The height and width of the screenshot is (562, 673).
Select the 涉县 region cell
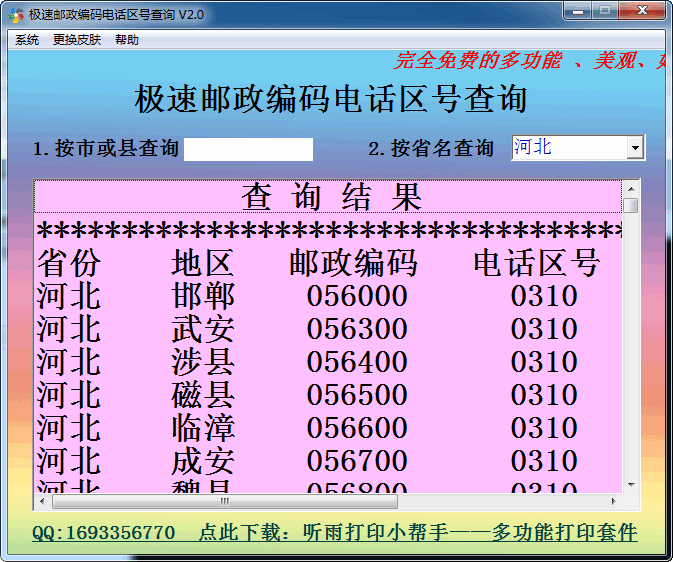(203, 362)
